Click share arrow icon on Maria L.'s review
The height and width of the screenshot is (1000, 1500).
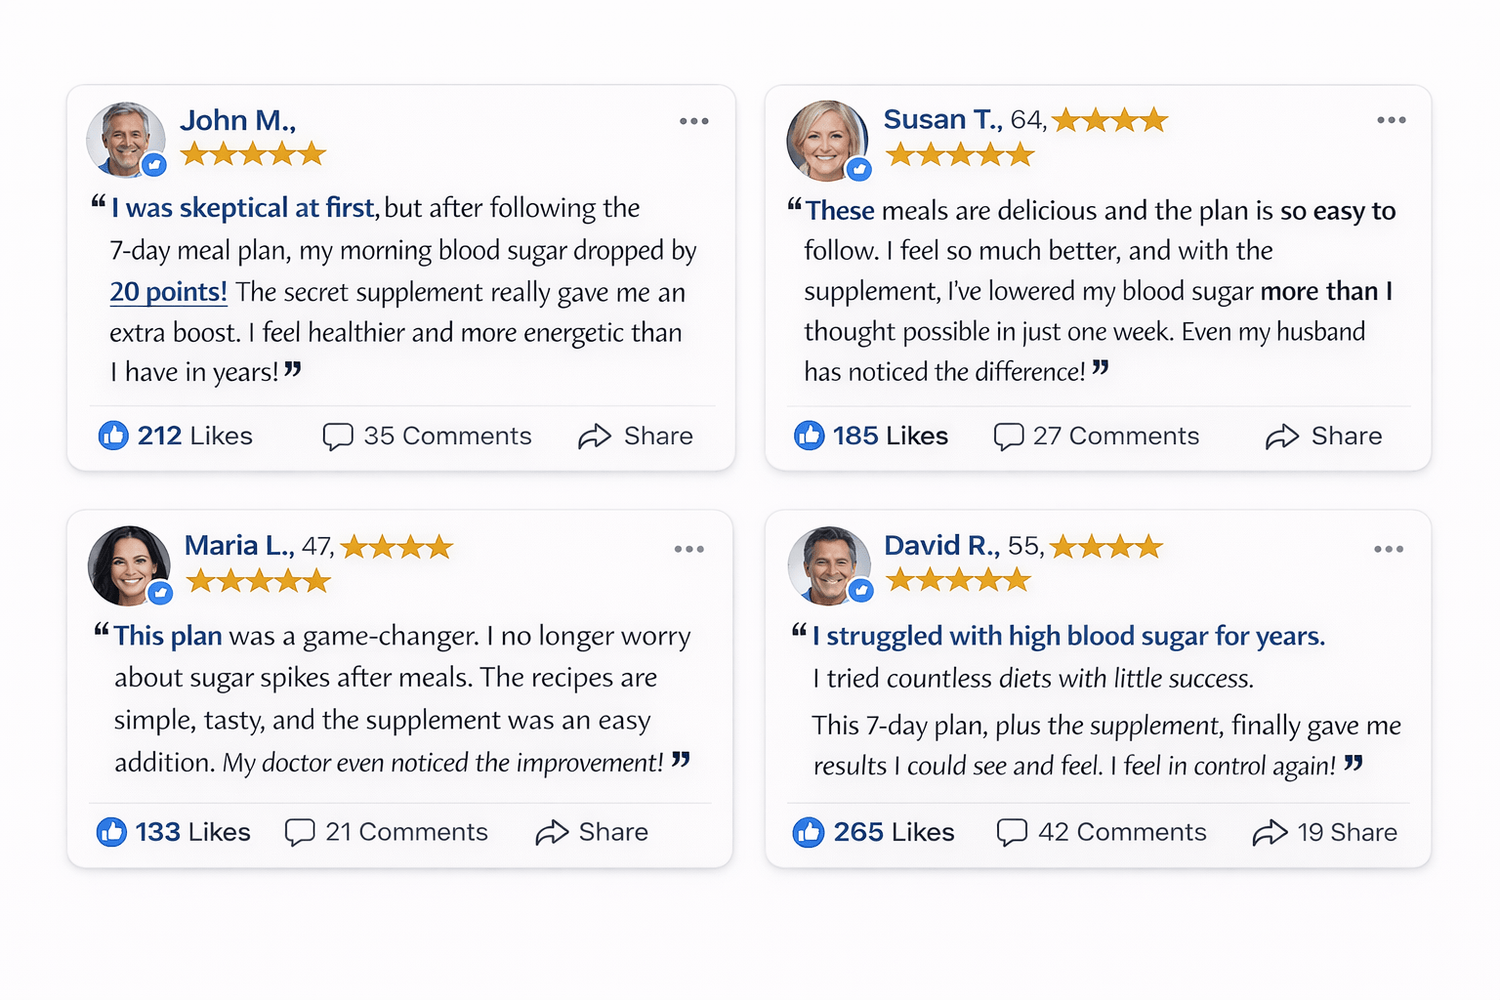point(551,833)
